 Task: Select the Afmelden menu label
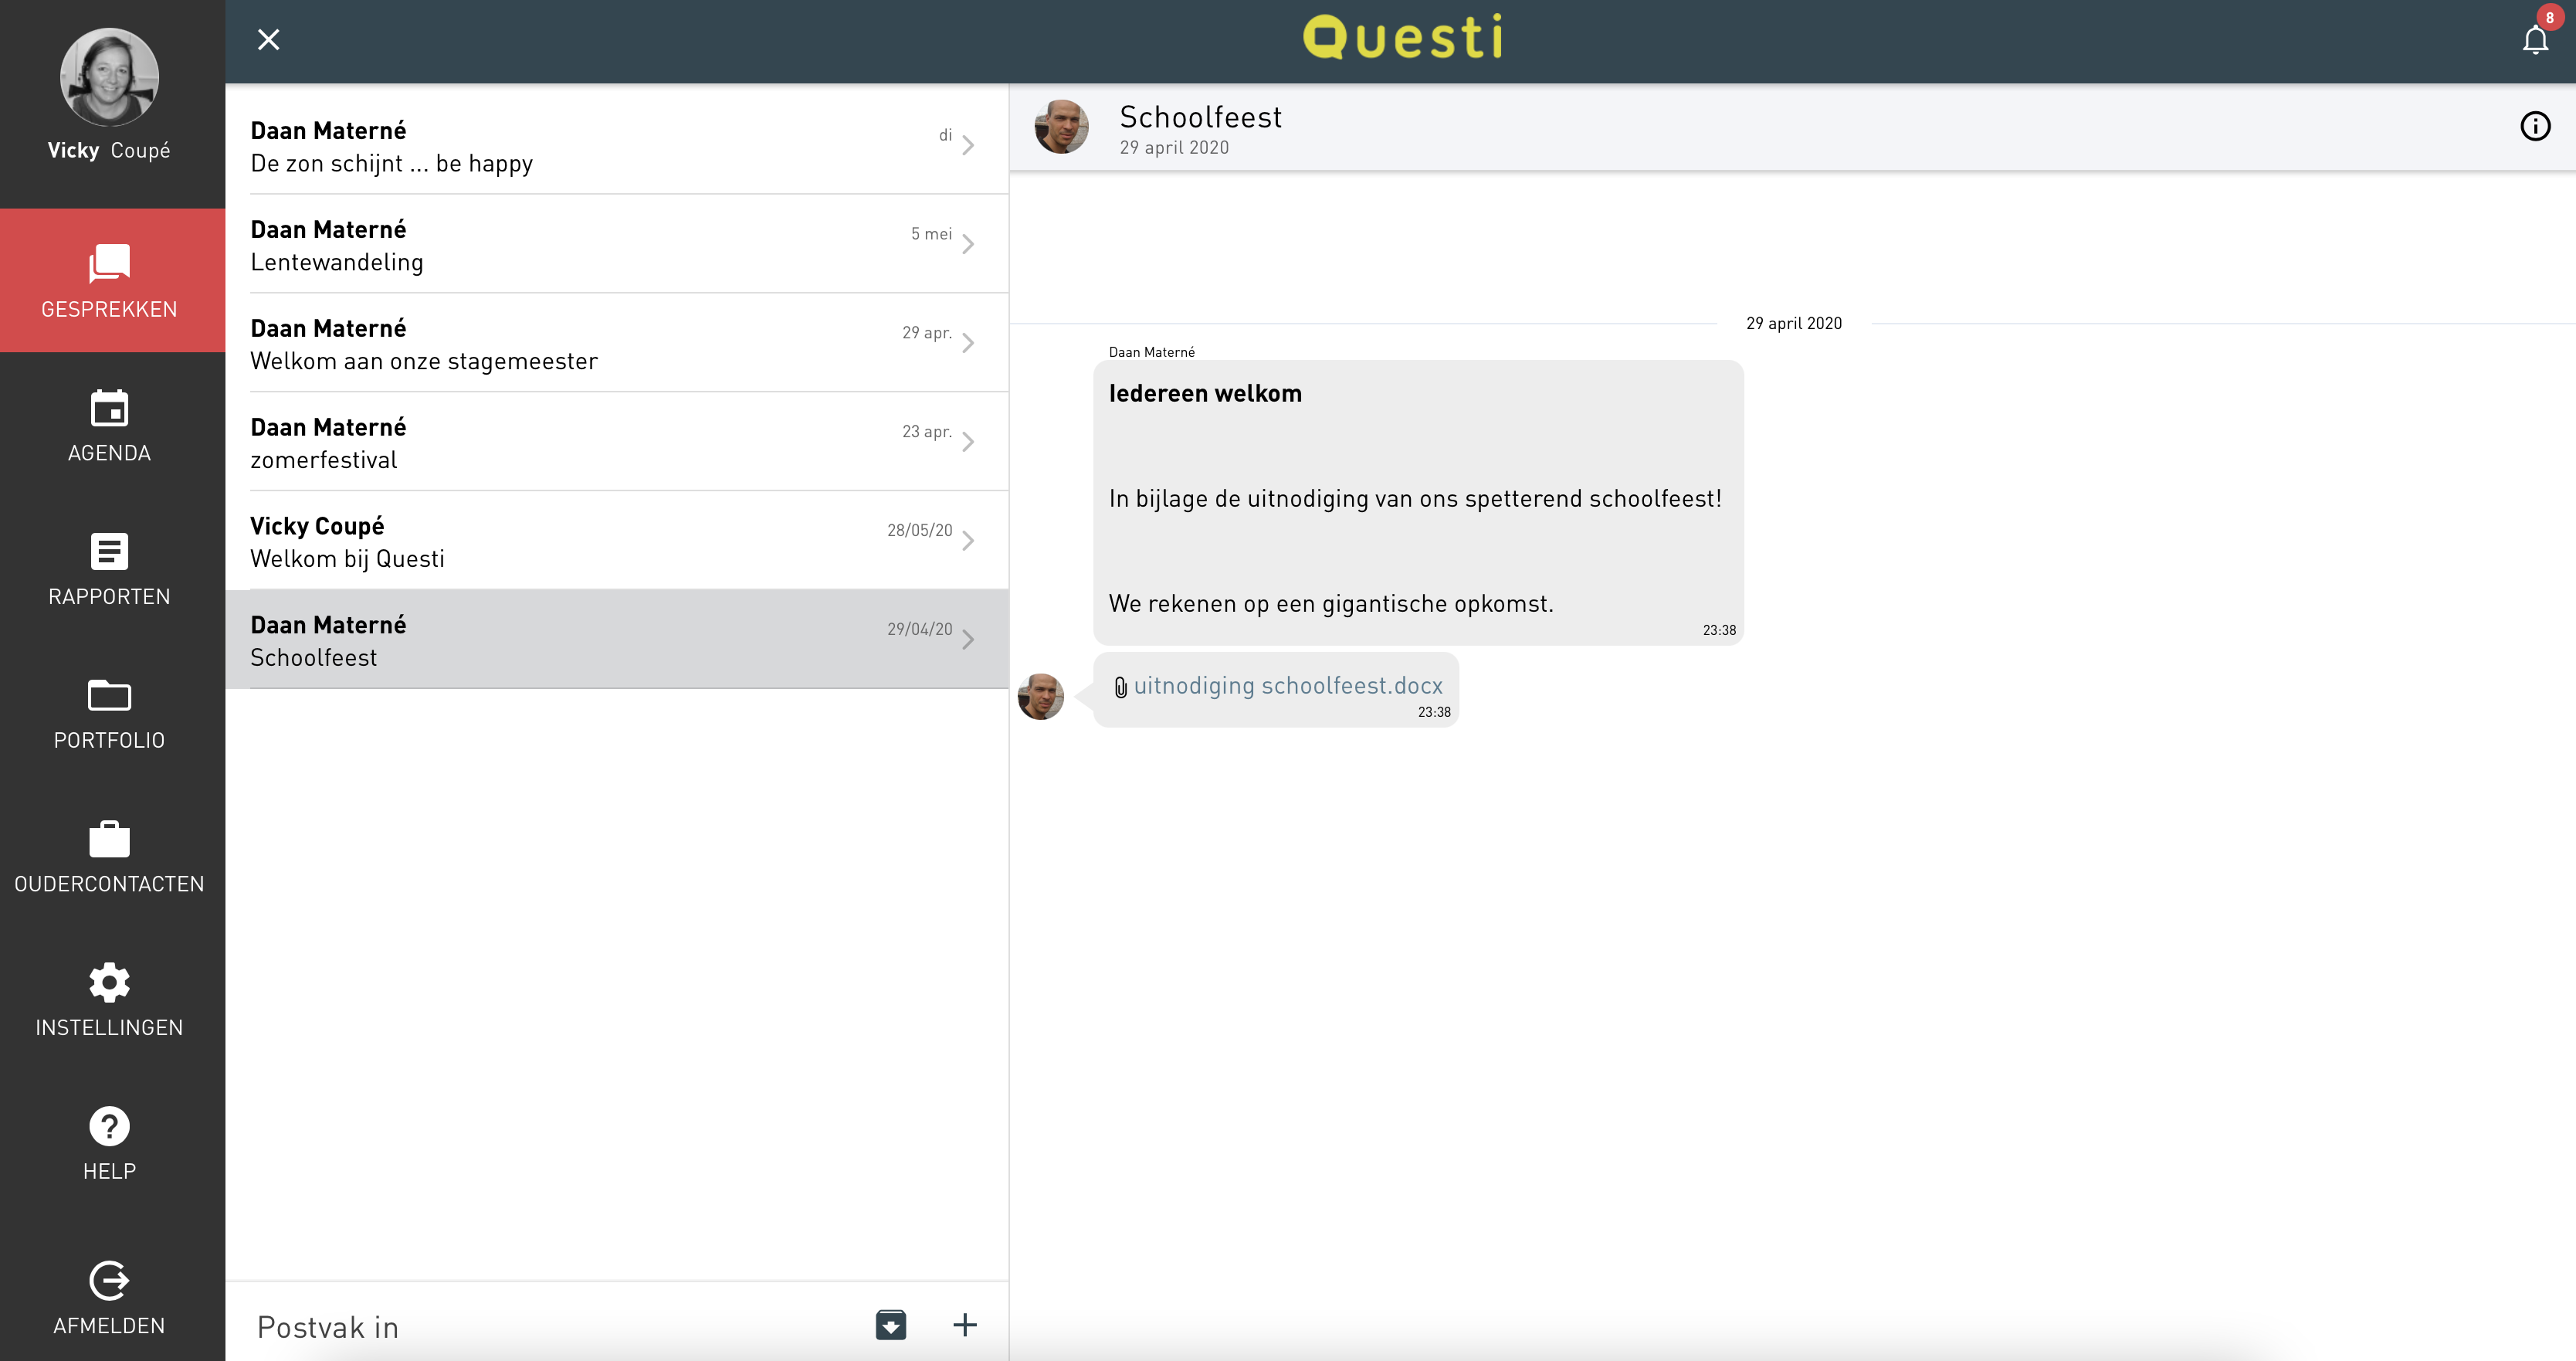pyautogui.click(x=109, y=1326)
